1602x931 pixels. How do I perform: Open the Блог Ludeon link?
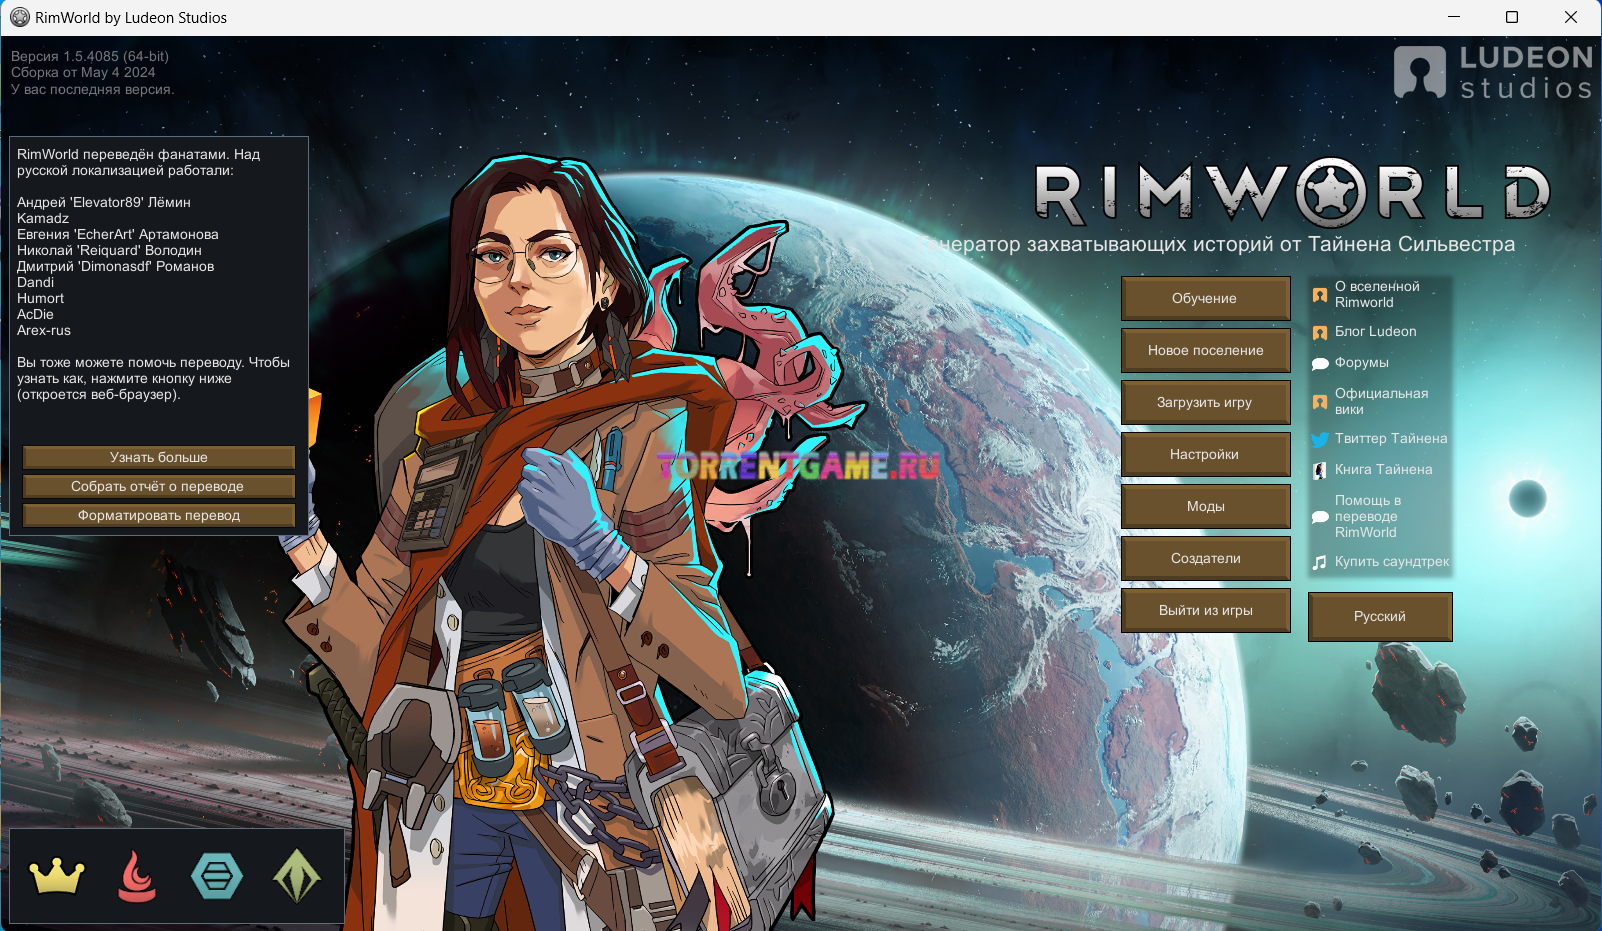coord(1375,332)
